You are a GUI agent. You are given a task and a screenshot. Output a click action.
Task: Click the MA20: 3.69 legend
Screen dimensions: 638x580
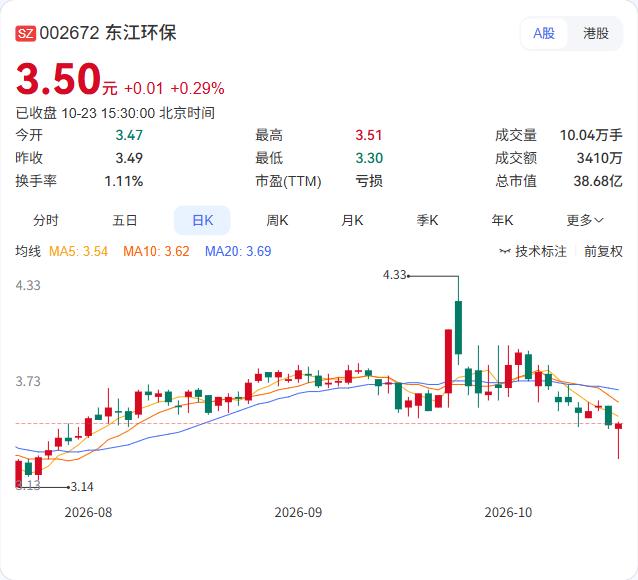click(x=238, y=252)
